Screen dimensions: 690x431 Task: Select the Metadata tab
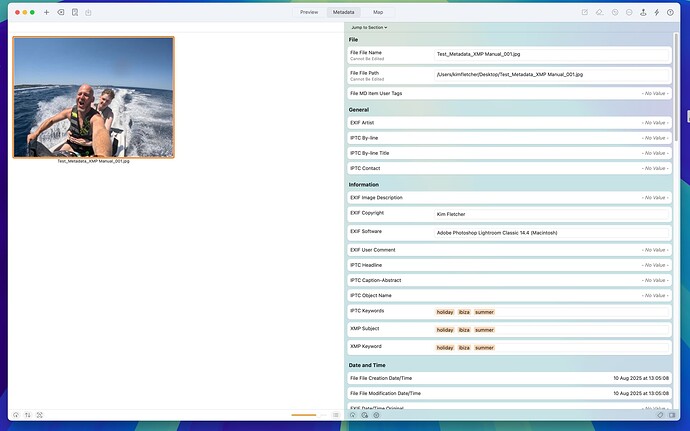(343, 12)
